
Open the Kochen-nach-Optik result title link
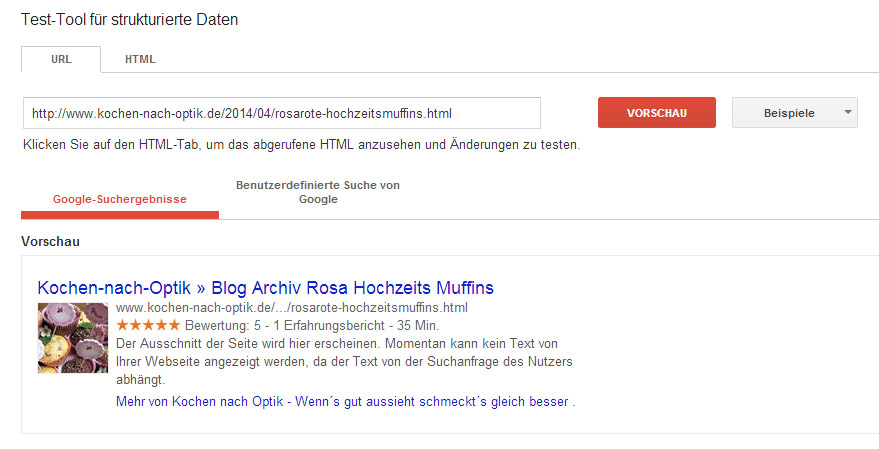265,288
